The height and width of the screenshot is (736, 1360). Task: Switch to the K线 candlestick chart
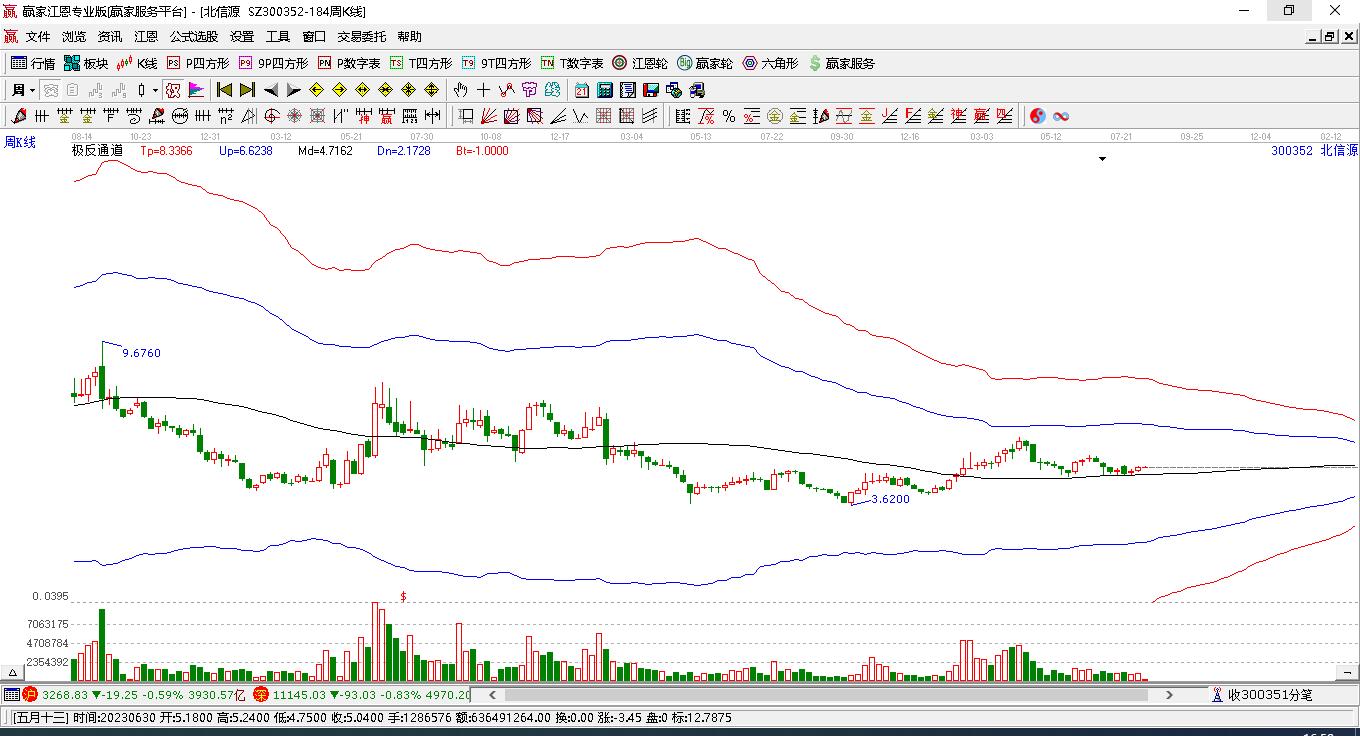tap(137, 63)
